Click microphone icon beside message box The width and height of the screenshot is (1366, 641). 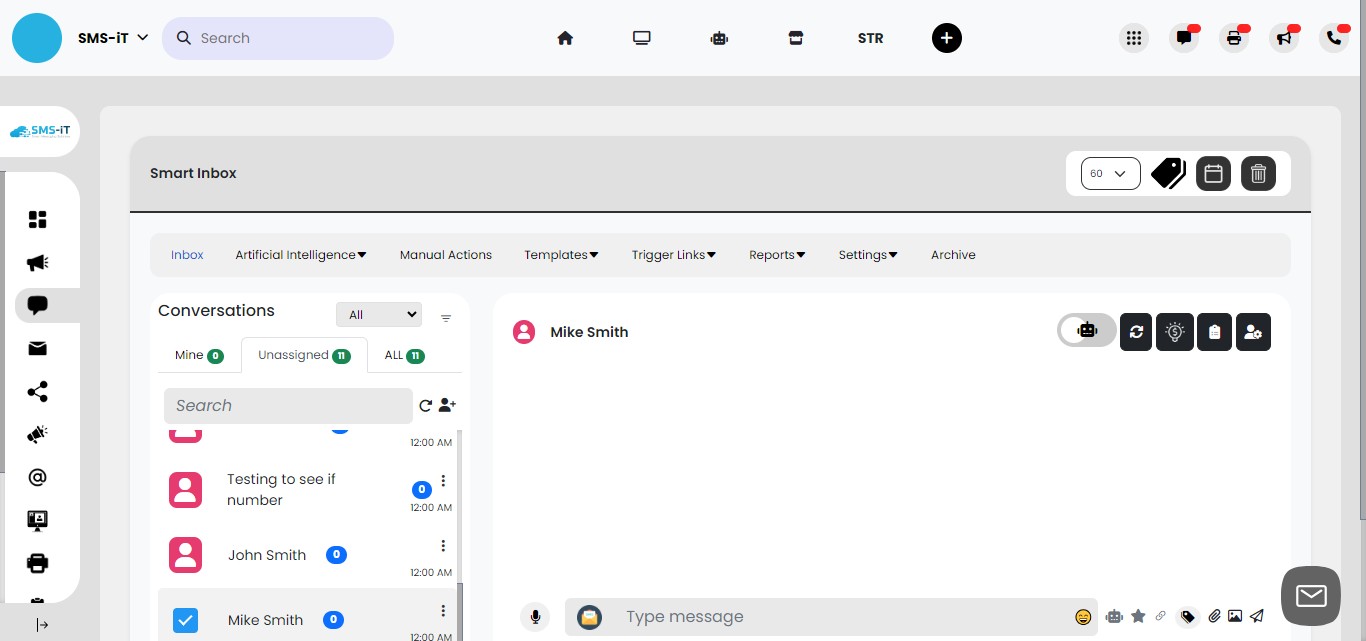point(535,617)
